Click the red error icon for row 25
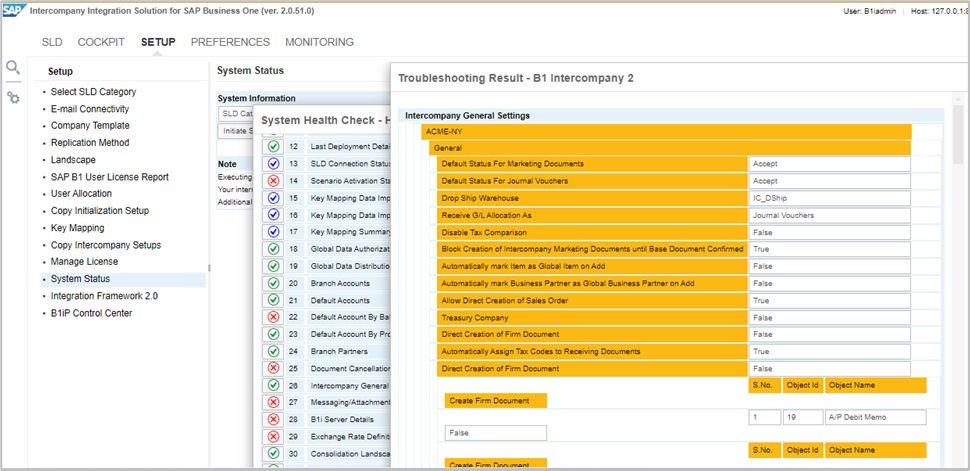Viewport: 970px width, 471px height. point(273,368)
